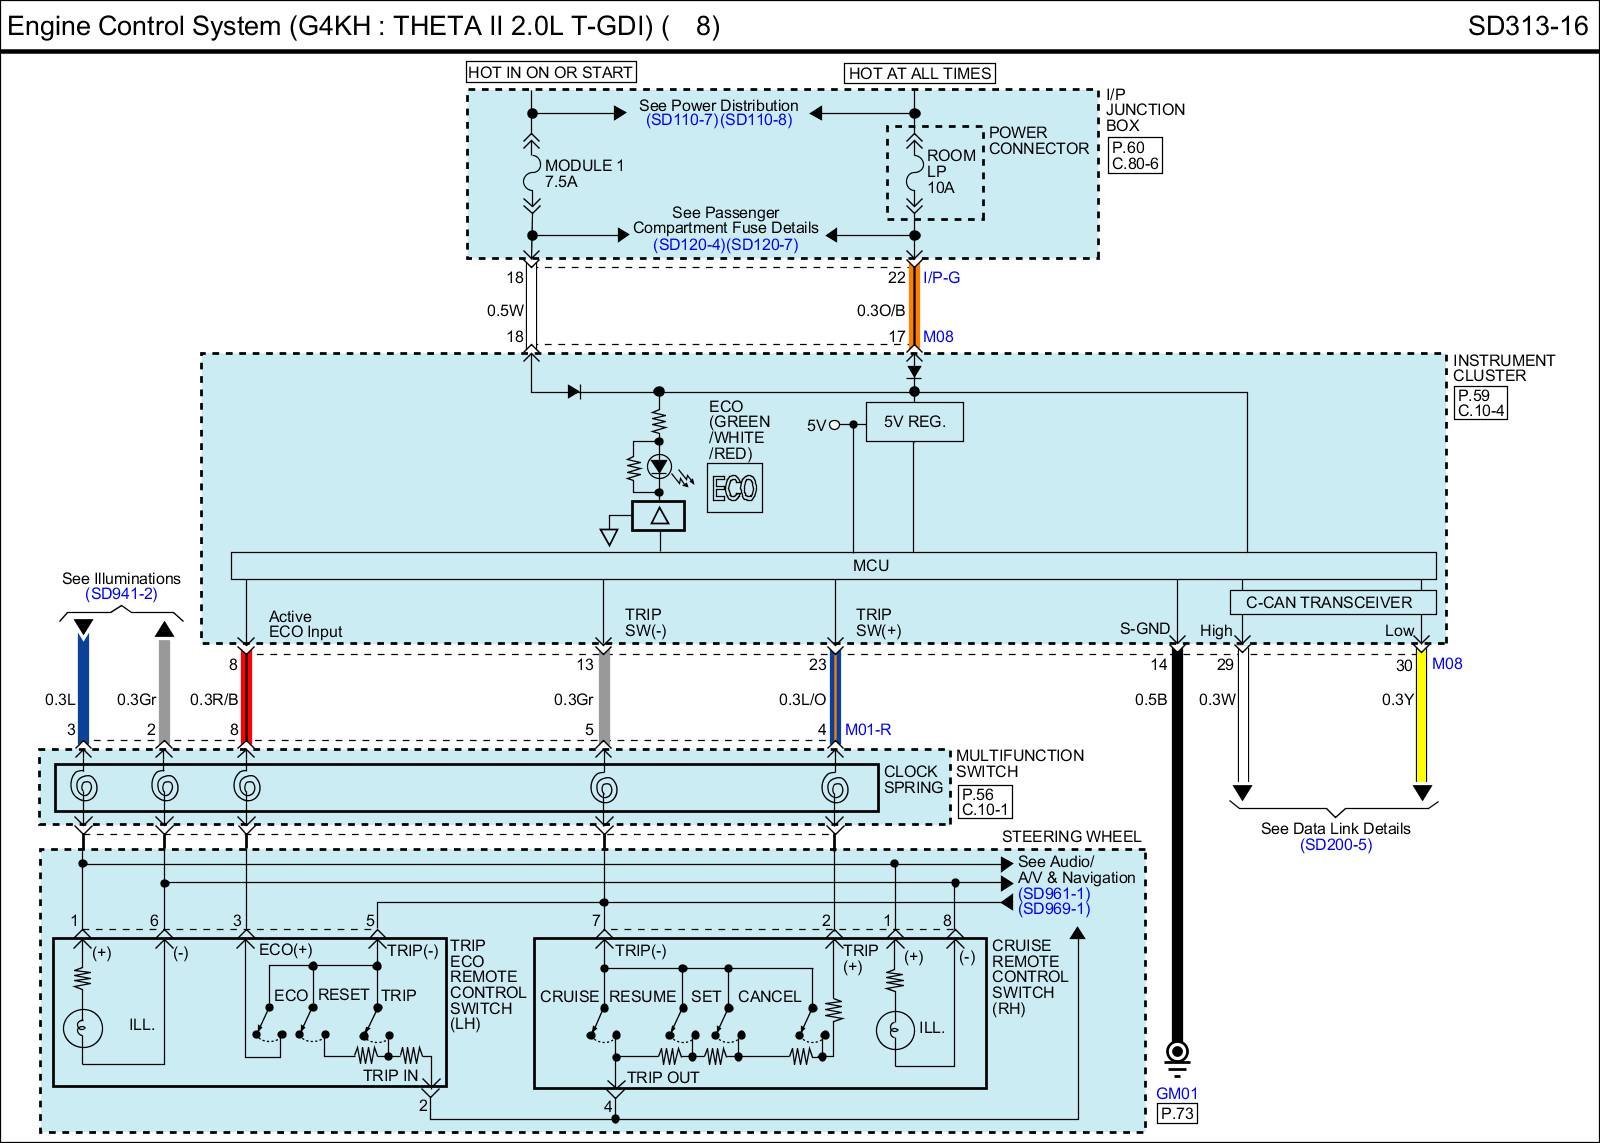Image resolution: width=1600 pixels, height=1143 pixels.
Task: Open the SD110-7 power distribution link
Action: 682,120
